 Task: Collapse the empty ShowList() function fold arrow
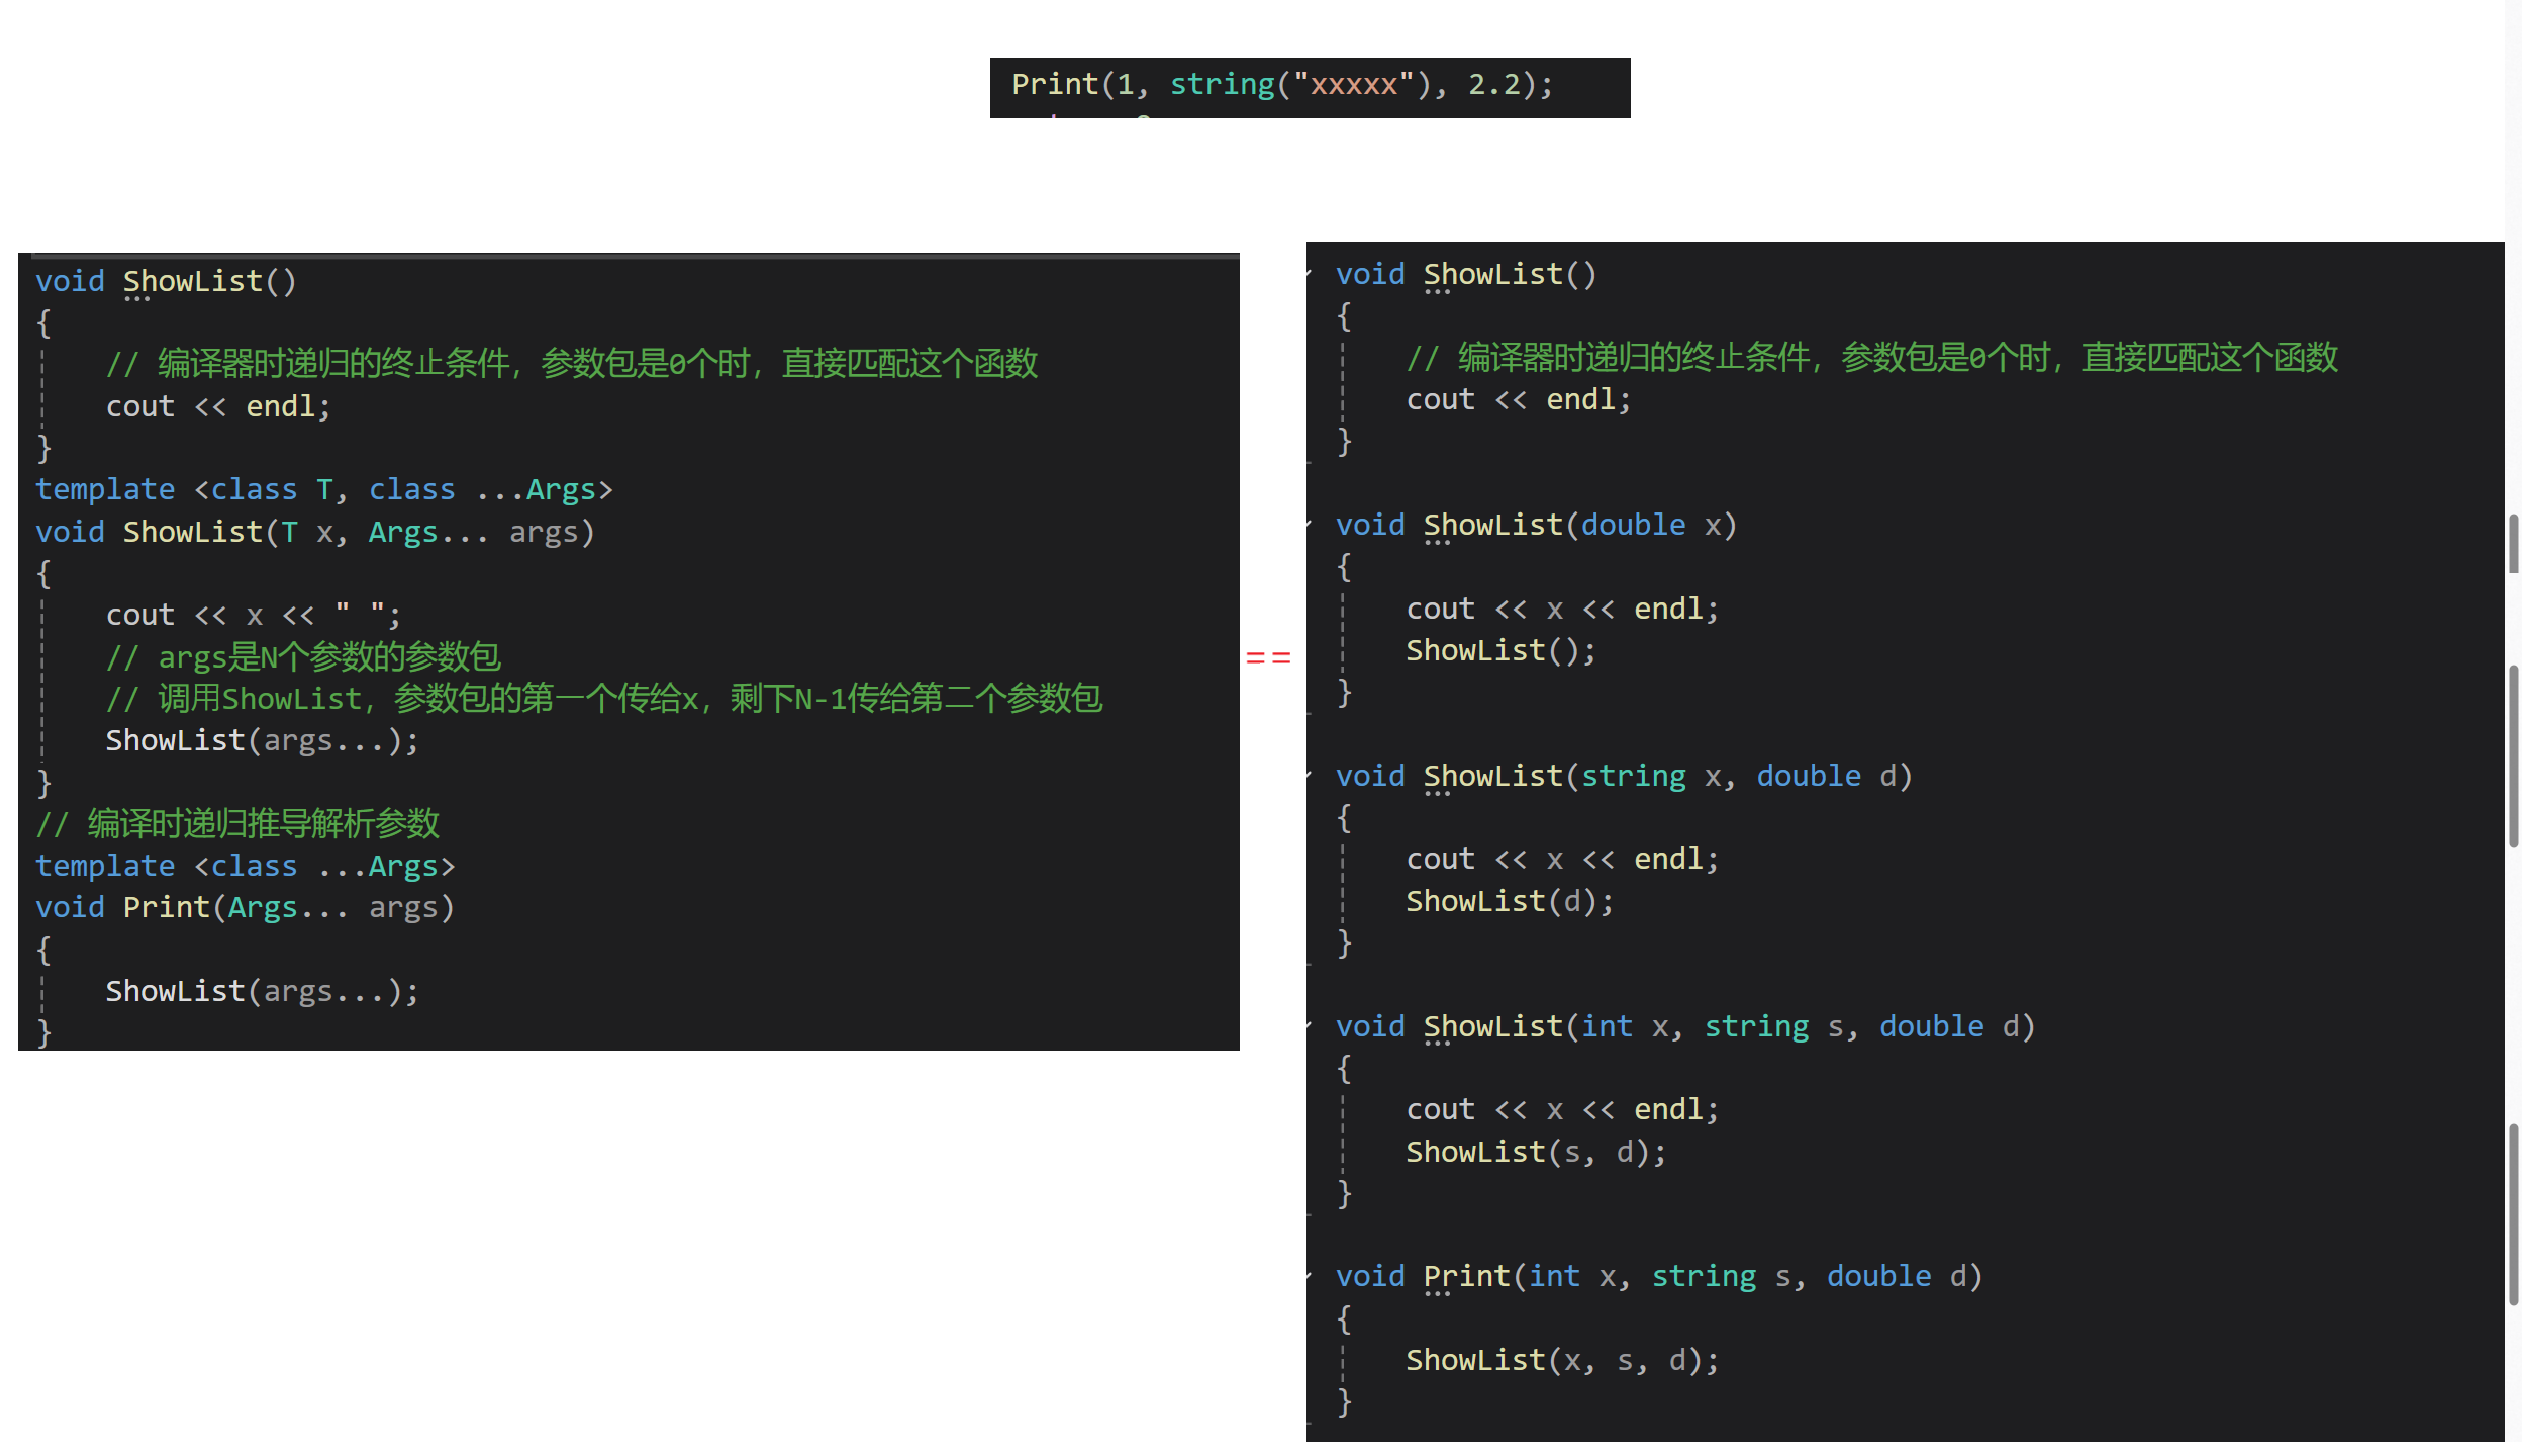tap(1310, 273)
